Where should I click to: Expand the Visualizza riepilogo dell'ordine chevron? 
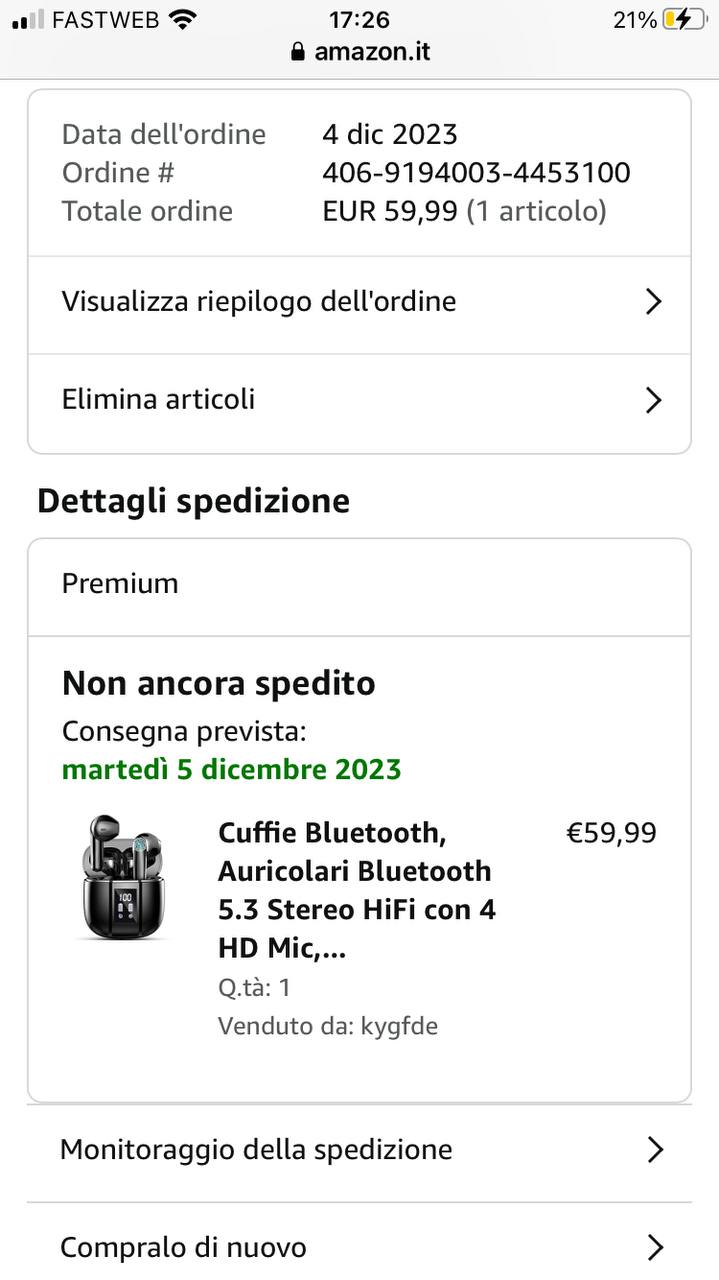click(x=653, y=302)
